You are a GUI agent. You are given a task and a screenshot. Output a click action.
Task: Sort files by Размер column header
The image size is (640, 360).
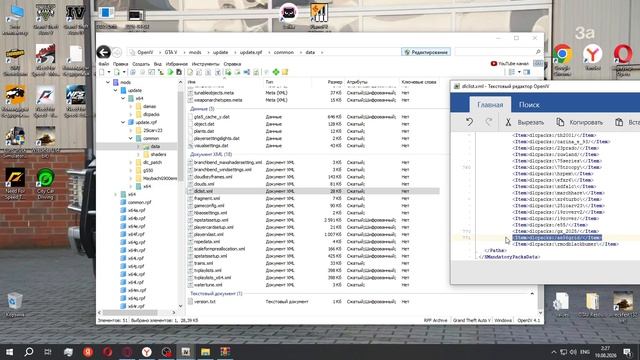(x=335, y=82)
